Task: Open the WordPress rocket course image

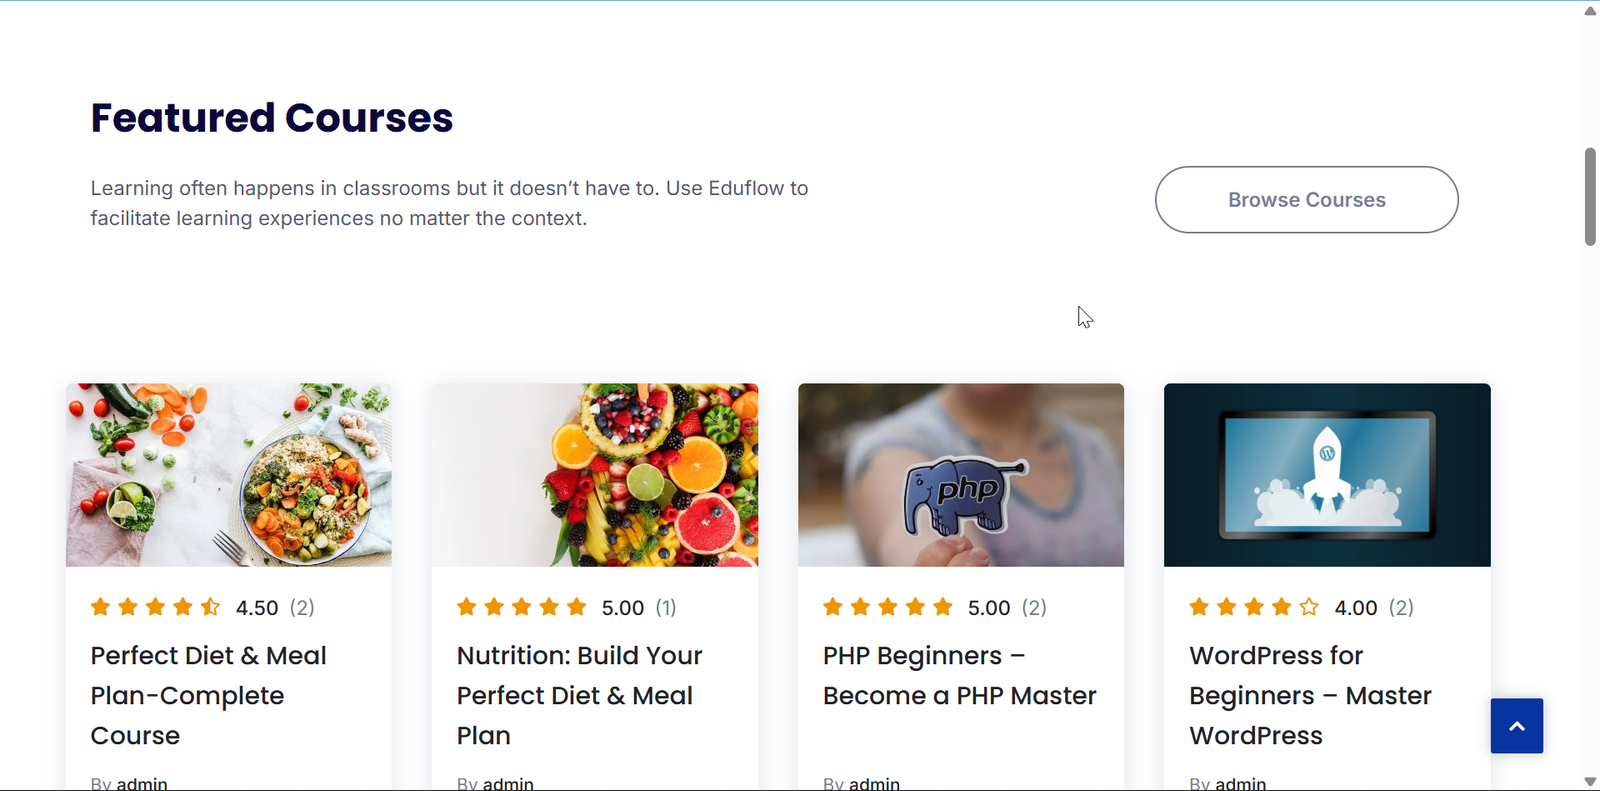Action: click(x=1327, y=475)
